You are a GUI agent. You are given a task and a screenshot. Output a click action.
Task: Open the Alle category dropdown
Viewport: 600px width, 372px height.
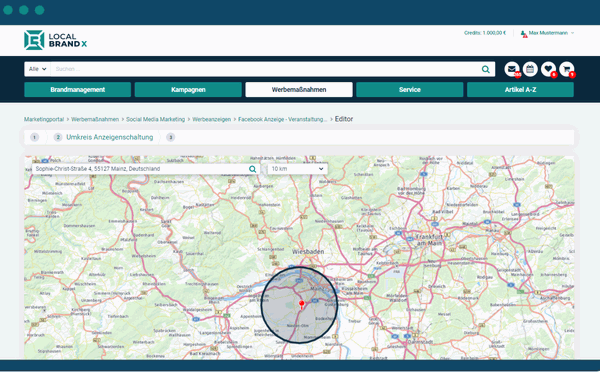pos(38,69)
